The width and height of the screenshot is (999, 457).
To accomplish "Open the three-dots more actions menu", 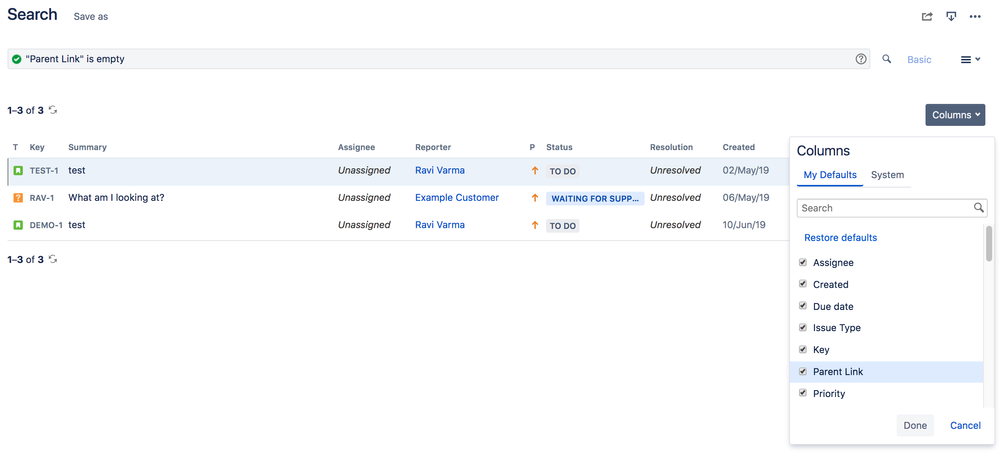I will (975, 16).
